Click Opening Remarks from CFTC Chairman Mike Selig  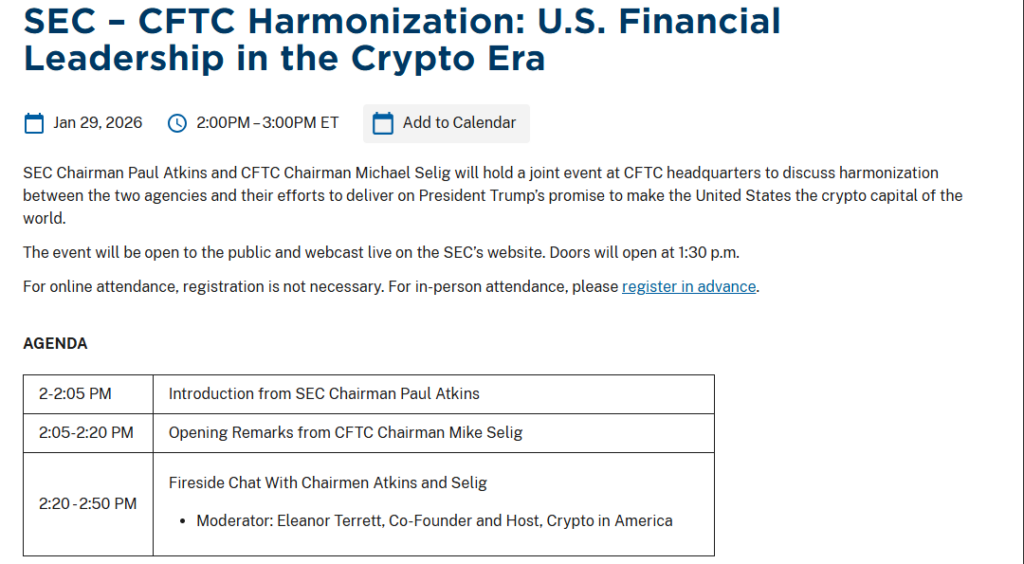(345, 433)
